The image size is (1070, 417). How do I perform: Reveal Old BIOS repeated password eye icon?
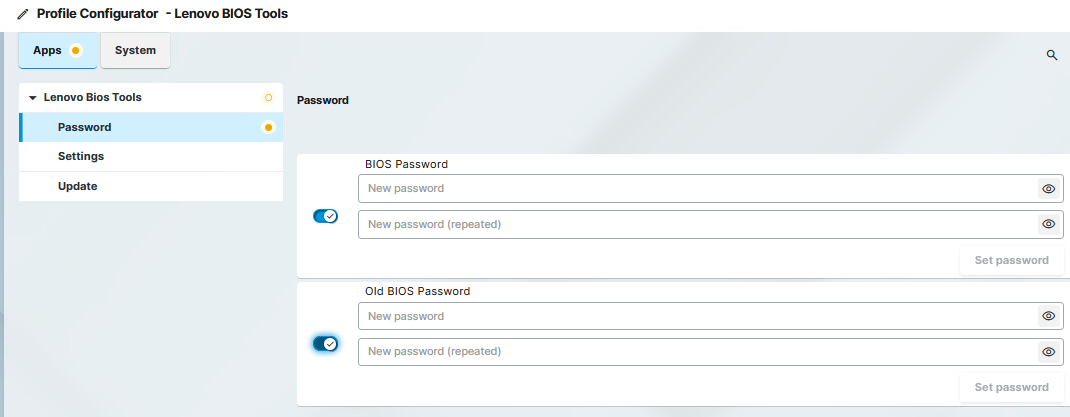coord(1048,352)
